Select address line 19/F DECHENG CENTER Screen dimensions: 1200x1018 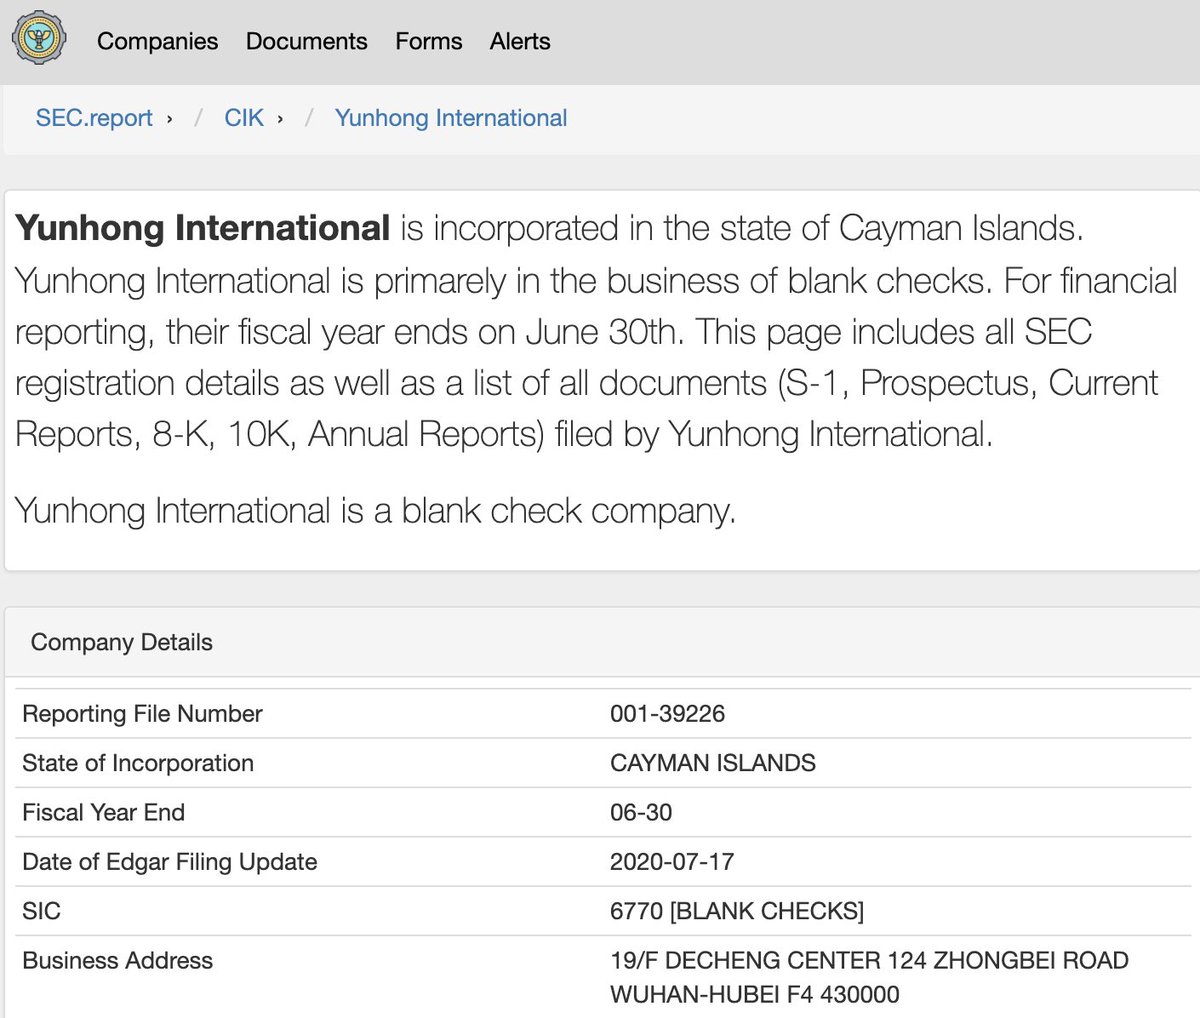869,961
